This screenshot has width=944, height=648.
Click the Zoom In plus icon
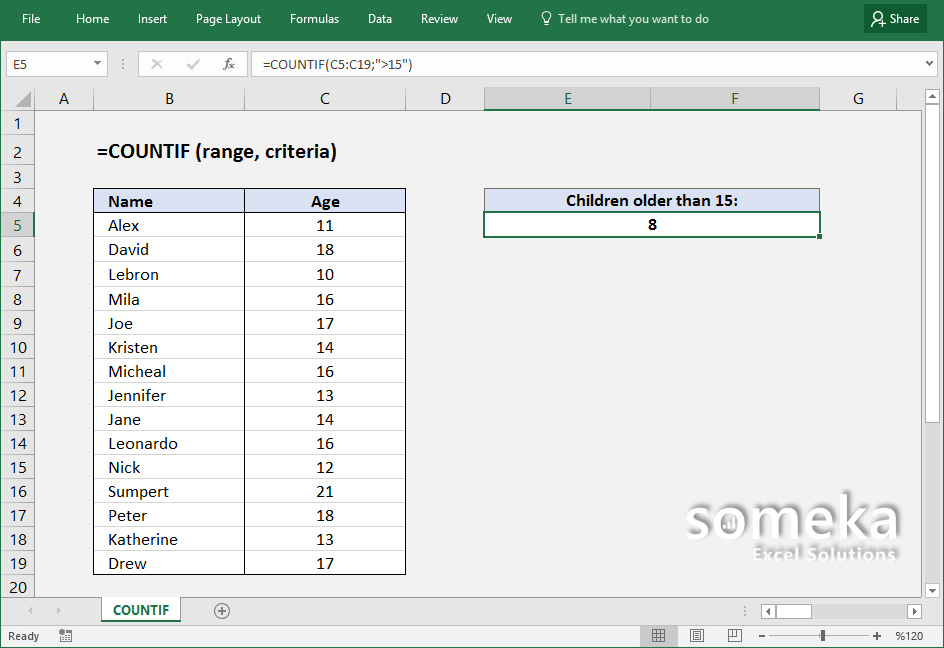coord(878,635)
